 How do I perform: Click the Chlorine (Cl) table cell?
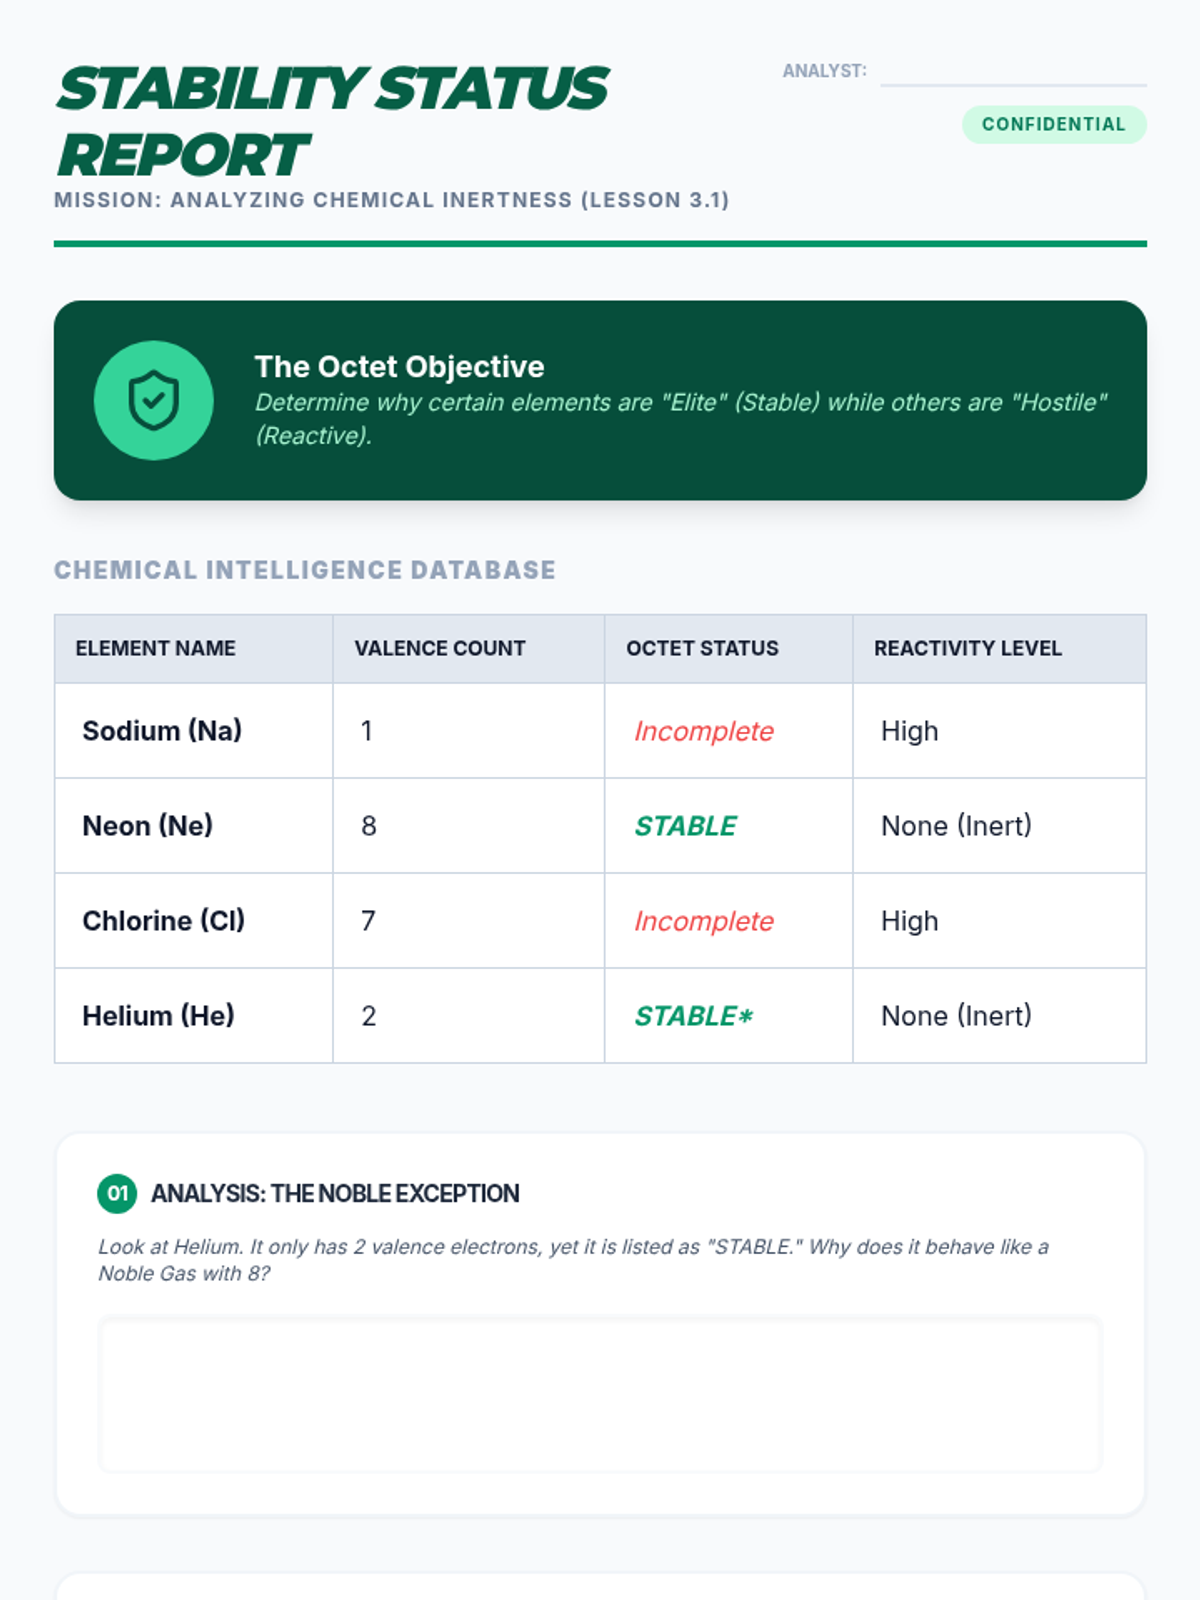pyautogui.click(x=164, y=921)
